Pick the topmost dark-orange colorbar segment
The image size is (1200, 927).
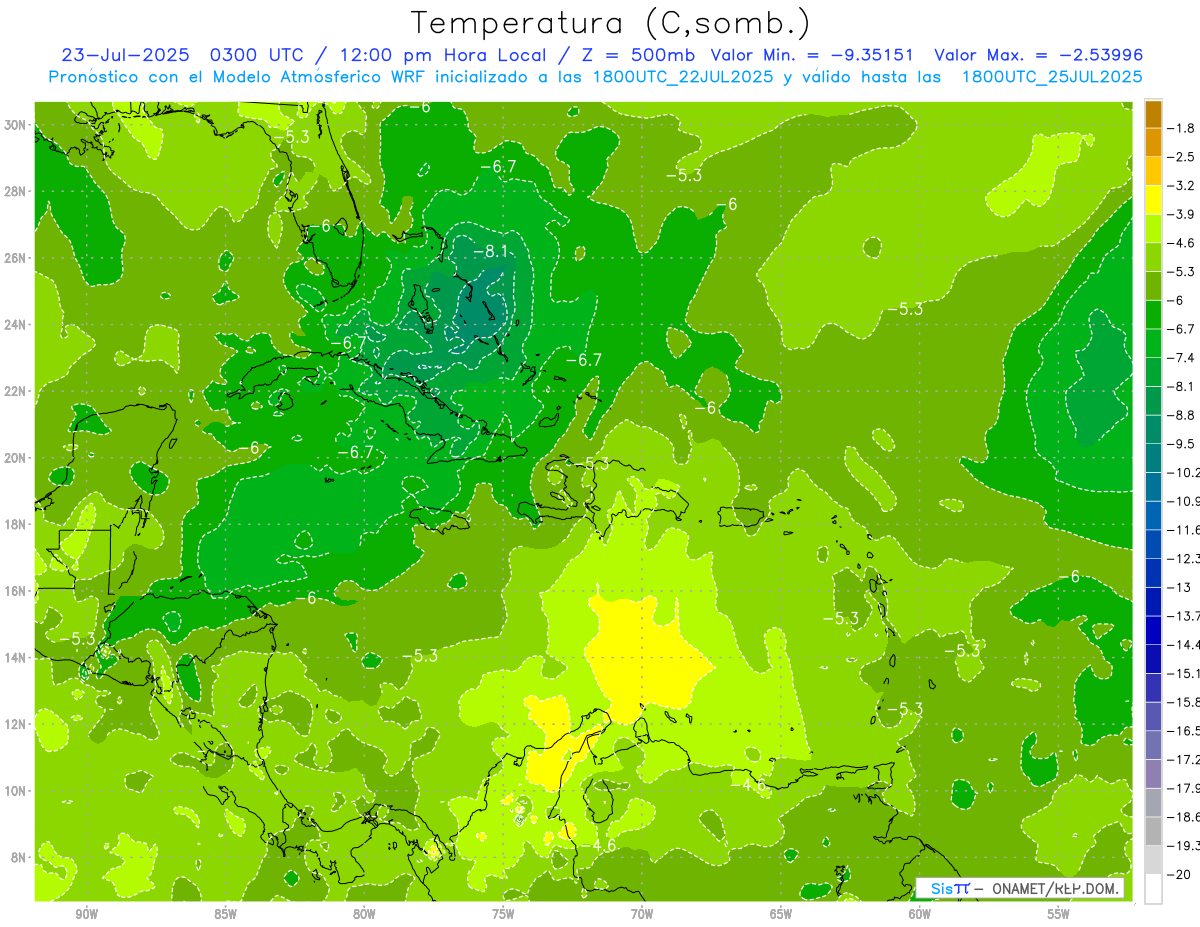(1153, 114)
